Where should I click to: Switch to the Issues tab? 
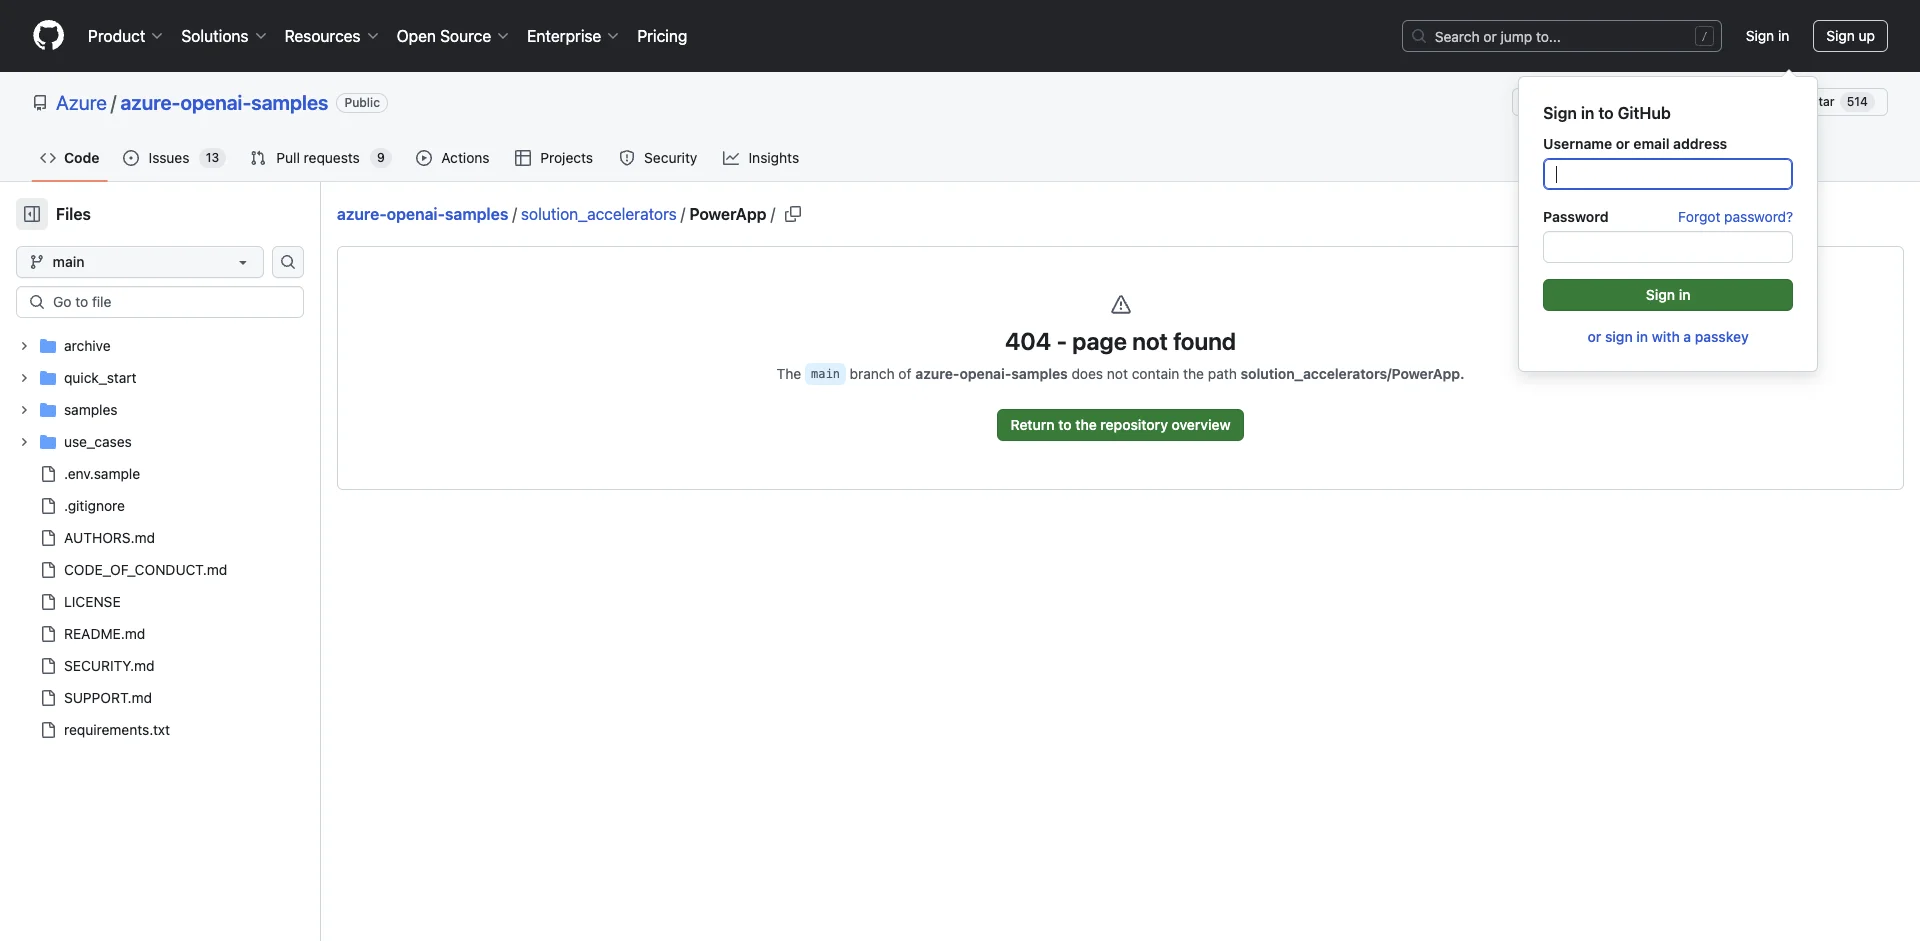[174, 158]
